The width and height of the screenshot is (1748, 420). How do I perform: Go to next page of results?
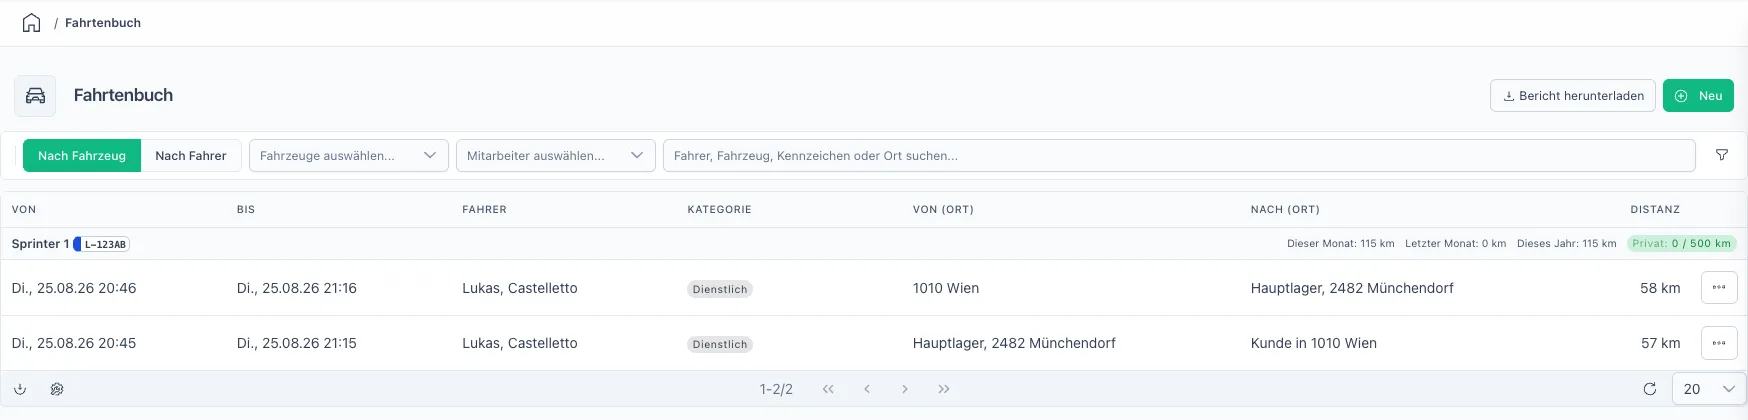pyautogui.click(x=905, y=389)
